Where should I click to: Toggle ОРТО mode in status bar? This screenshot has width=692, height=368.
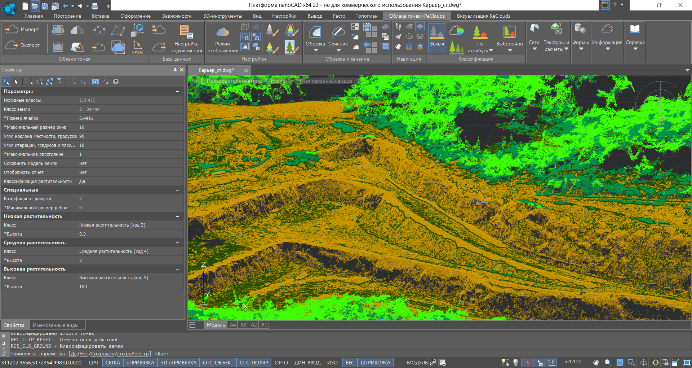click(x=281, y=363)
